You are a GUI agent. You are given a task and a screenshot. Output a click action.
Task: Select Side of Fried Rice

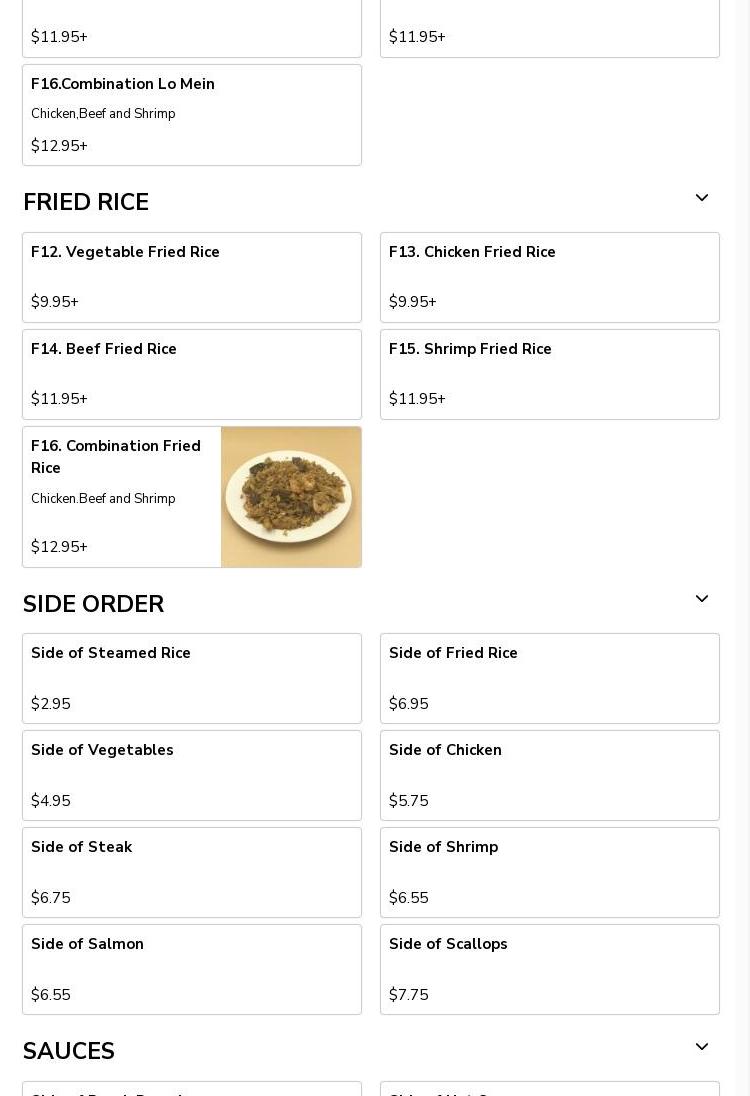549,678
